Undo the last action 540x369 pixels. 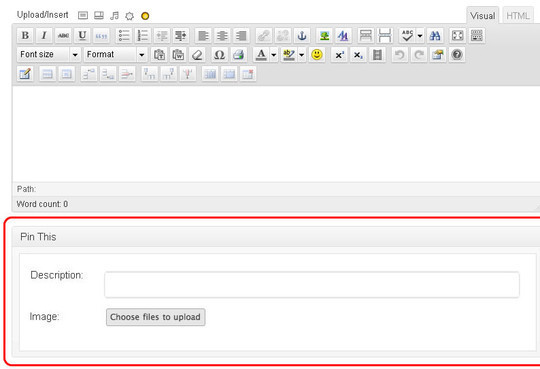coord(399,54)
